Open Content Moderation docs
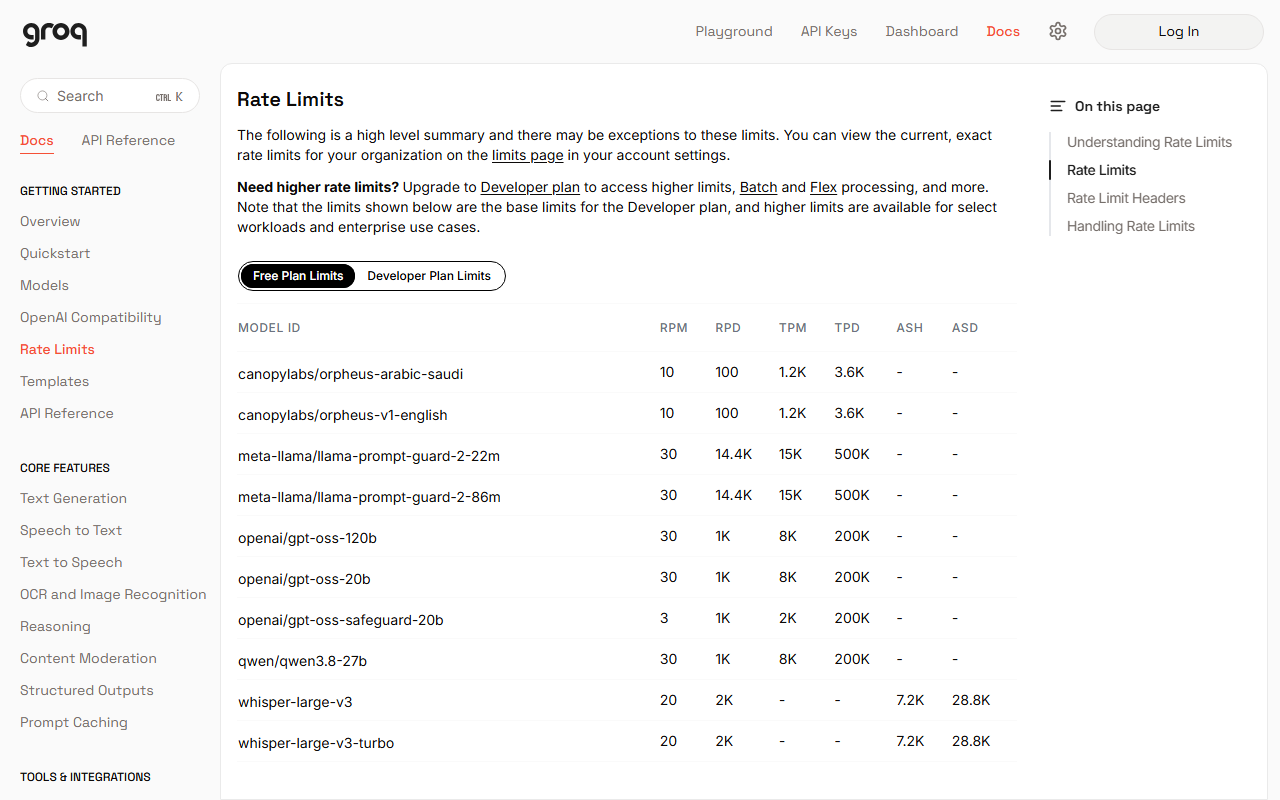1280x800 pixels. pyautogui.click(x=88, y=658)
